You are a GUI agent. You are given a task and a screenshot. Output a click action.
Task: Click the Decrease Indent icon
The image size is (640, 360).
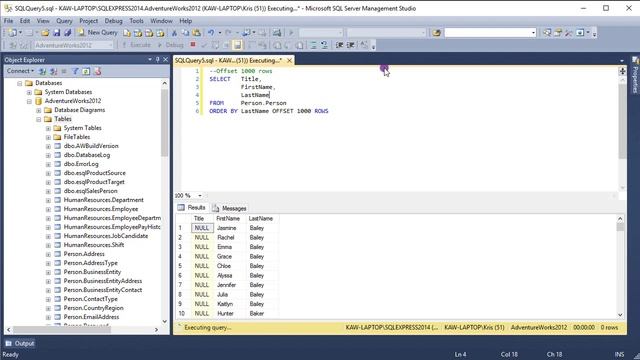point(339,45)
